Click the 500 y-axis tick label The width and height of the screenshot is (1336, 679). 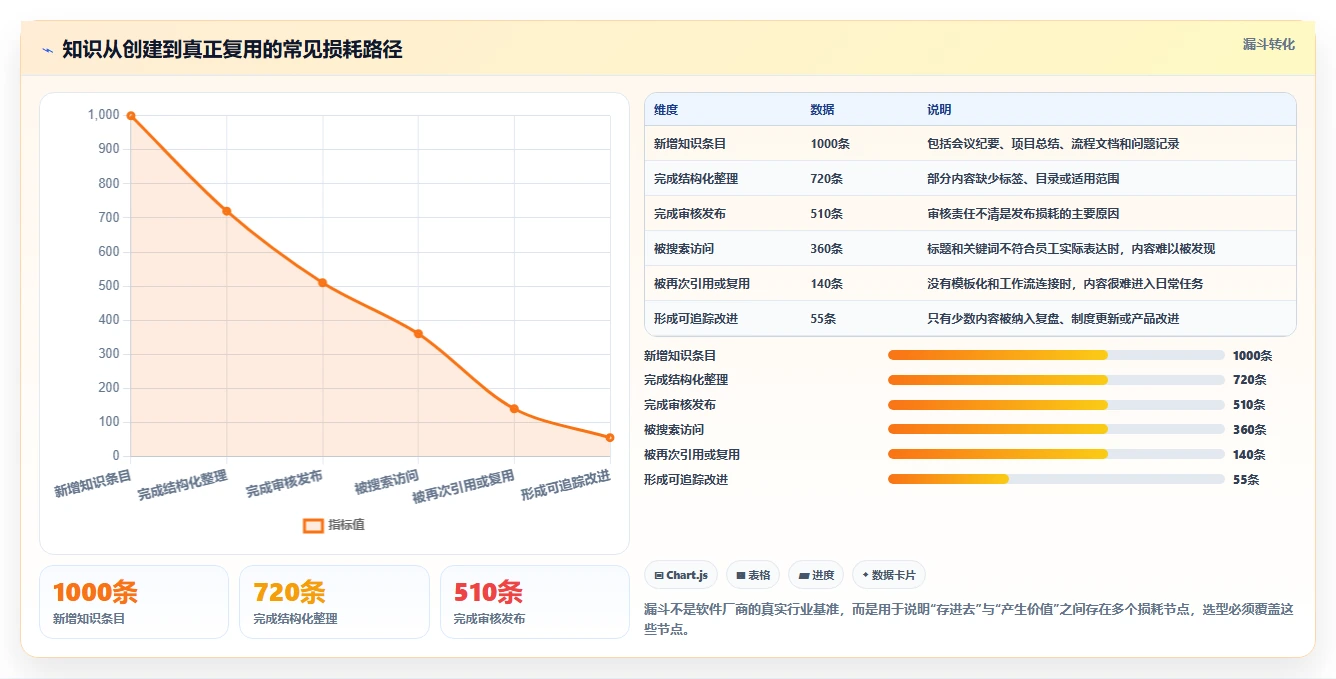[109, 285]
